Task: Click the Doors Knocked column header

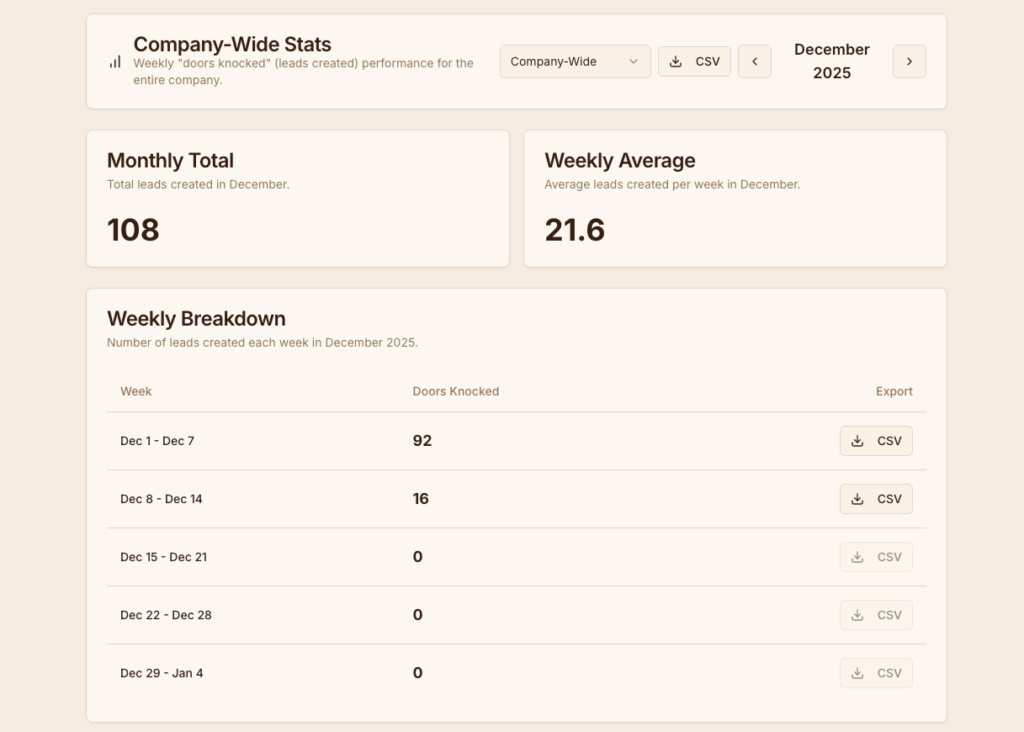Action: click(455, 391)
